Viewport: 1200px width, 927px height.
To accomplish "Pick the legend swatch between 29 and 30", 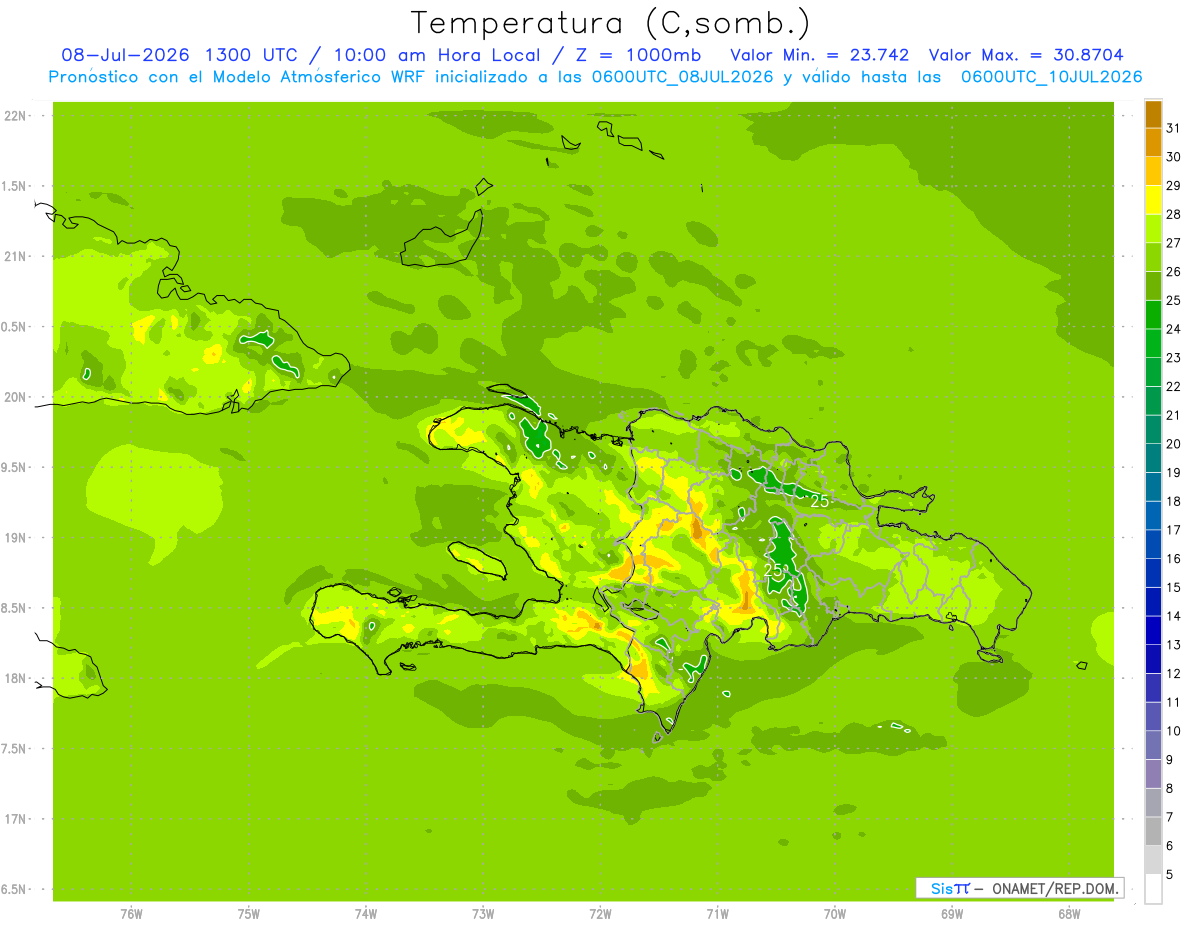I will tap(1153, 171).
